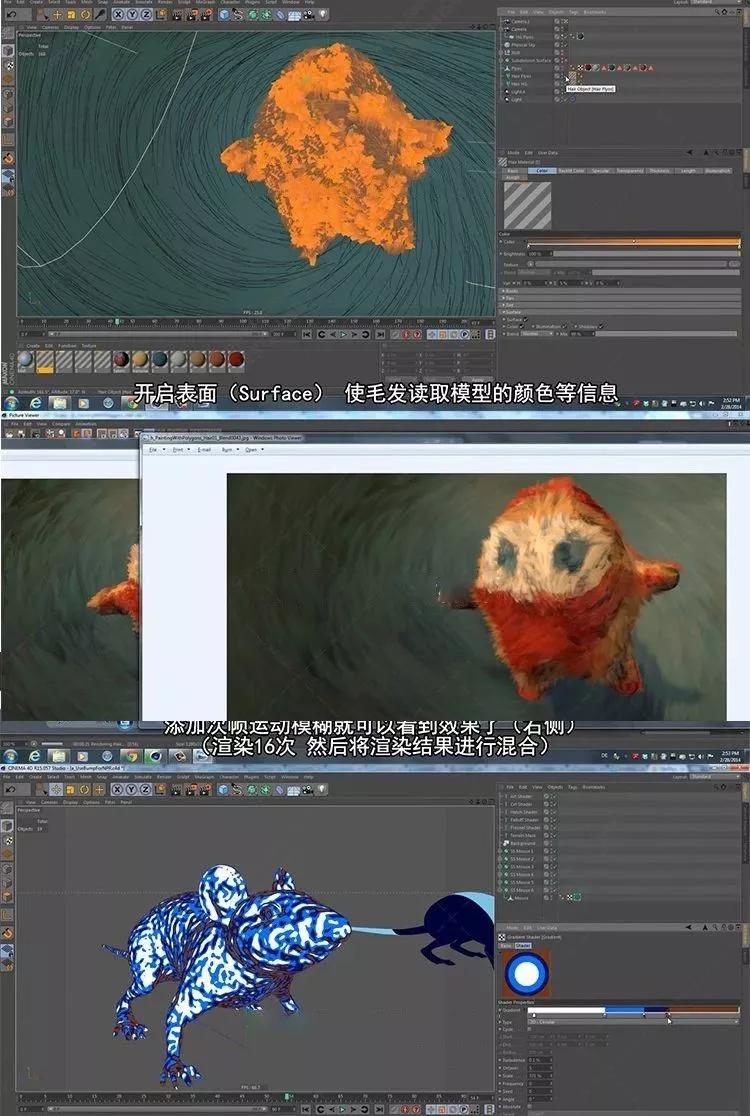Expand SS Mouse 6 in Object Manager
Viewport: 750px width, 1116px height.
click(500, 890)
